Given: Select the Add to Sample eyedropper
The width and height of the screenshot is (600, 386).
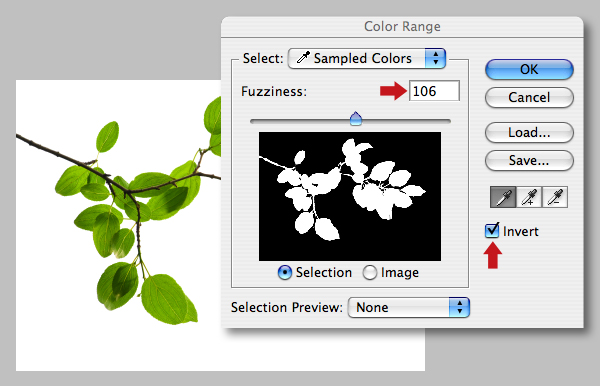Looking at the screenshot, I should click(529, 197).
